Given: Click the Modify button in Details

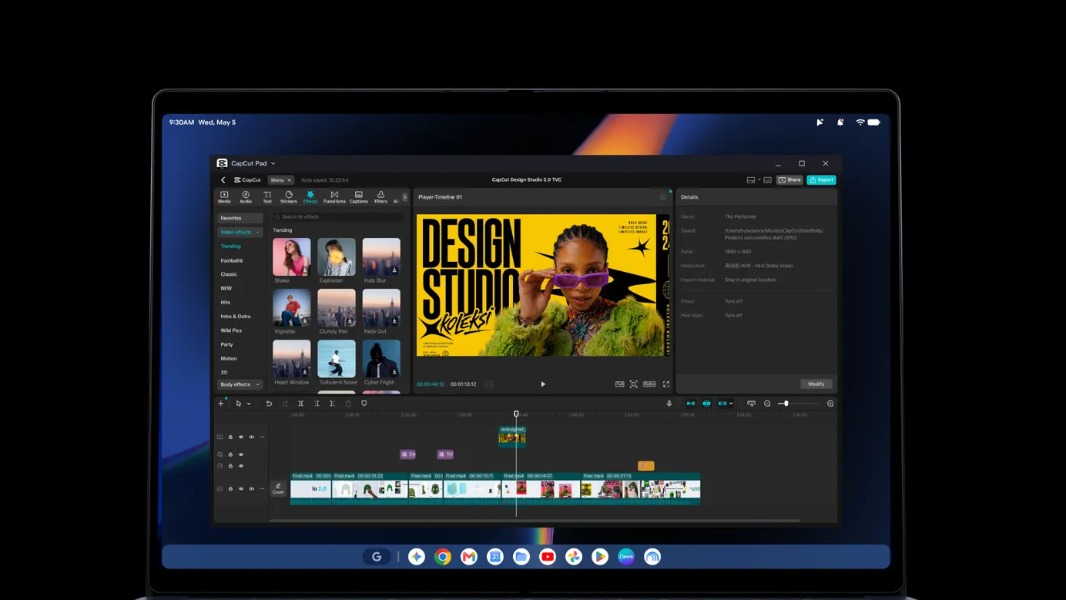Looking at the screenshot, I should [x=816, y=384].
